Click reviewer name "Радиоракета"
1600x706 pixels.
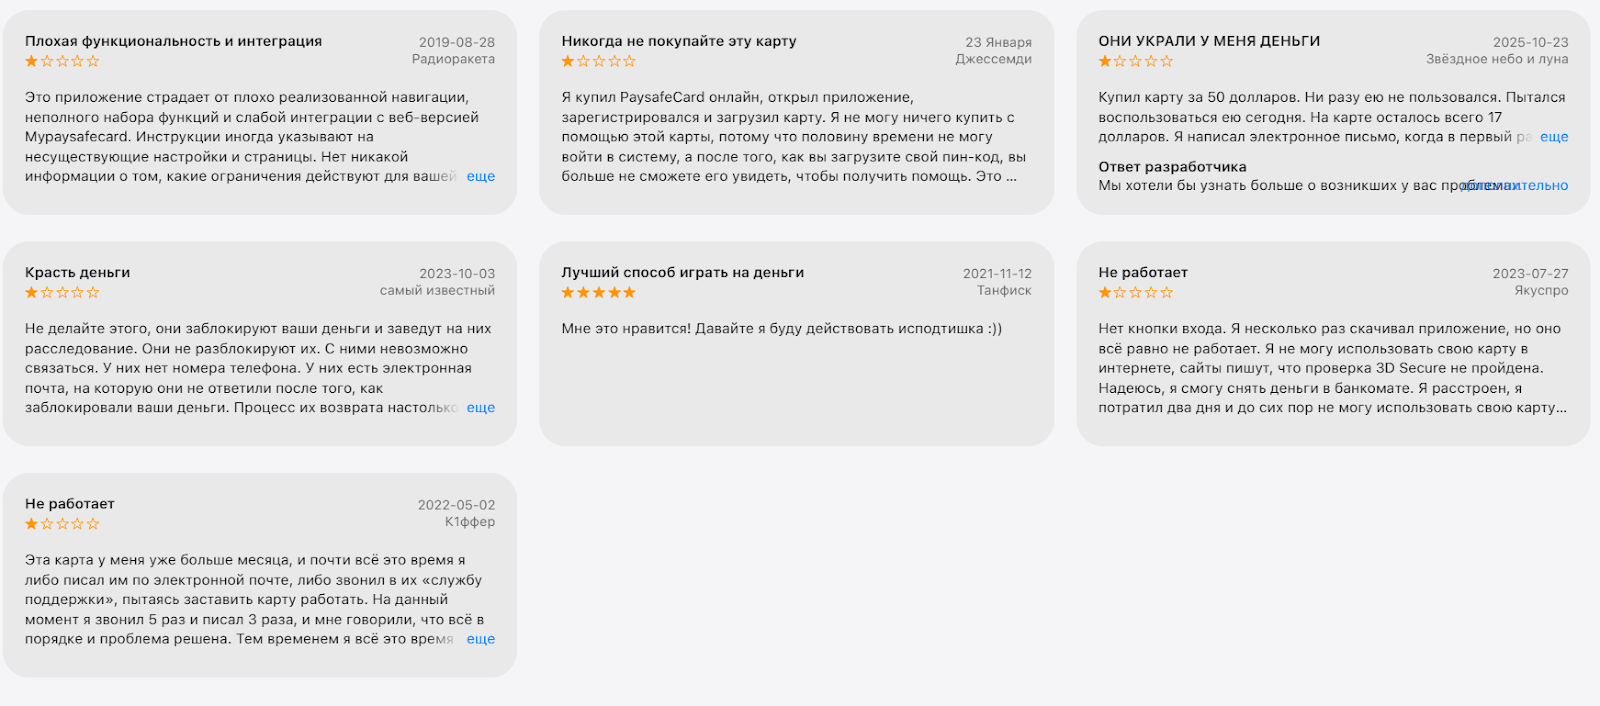coord(453,59)
